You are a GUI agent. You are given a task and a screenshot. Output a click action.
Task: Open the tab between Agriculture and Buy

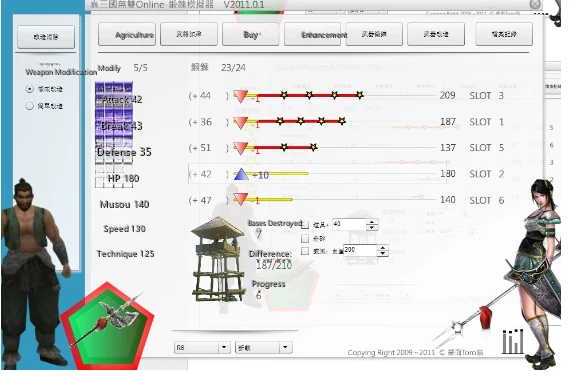pyautogui.click(x=189, y=34)
